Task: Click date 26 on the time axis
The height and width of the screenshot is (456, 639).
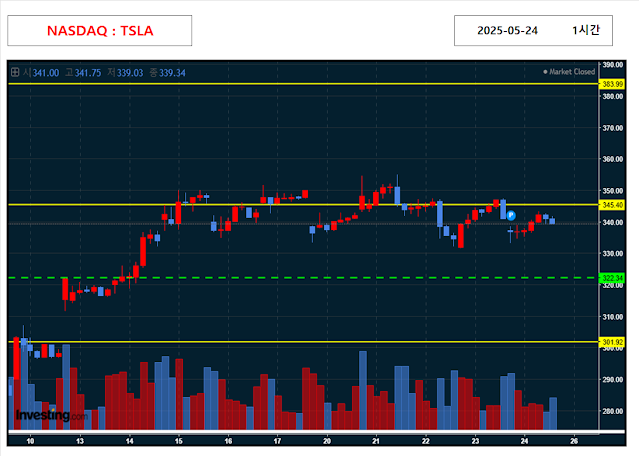Action: click(x=574, y=441)
